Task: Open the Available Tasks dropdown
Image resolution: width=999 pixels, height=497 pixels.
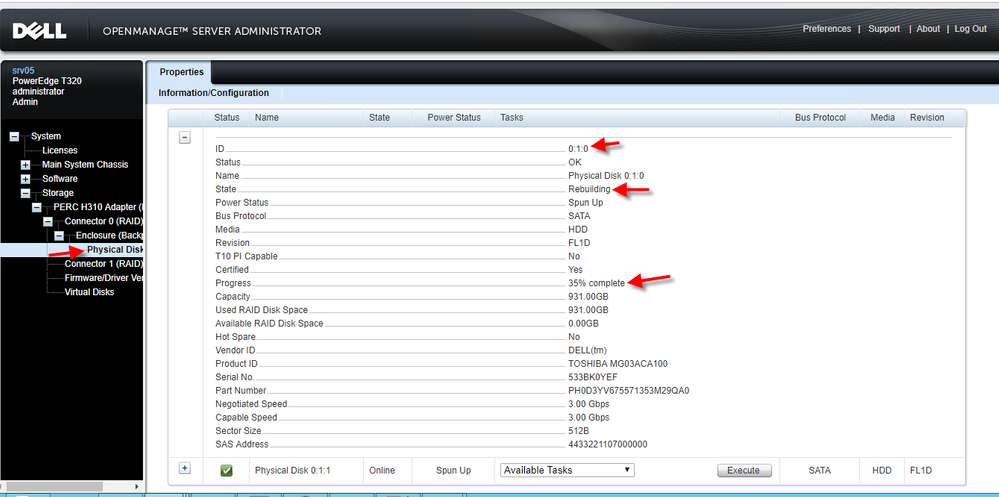Action: click(567, 470)
